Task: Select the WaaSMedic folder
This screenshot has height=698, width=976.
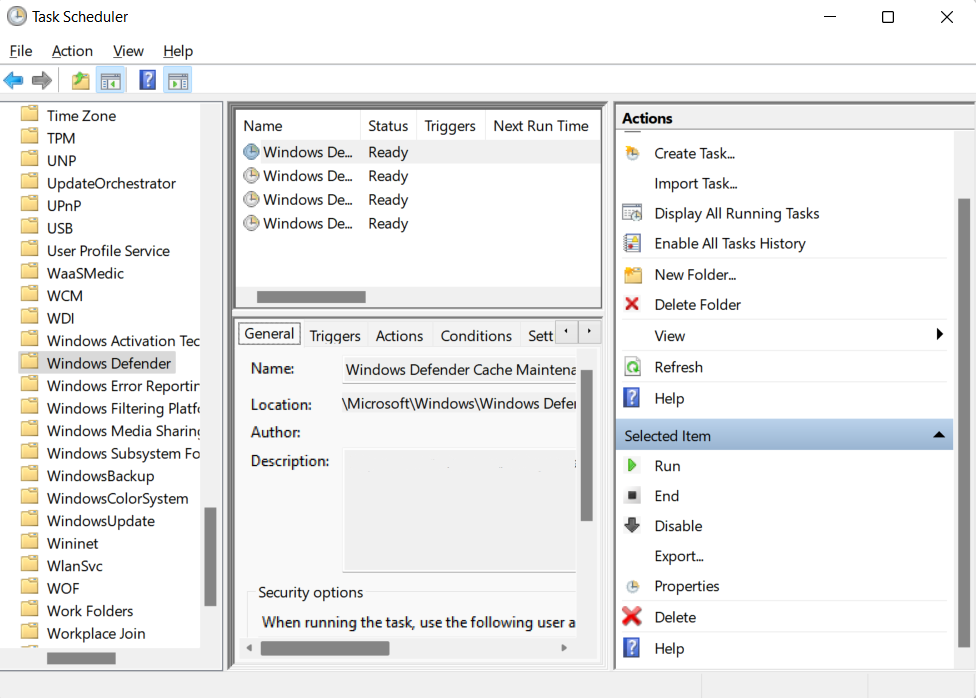Action: pos(85,273)
